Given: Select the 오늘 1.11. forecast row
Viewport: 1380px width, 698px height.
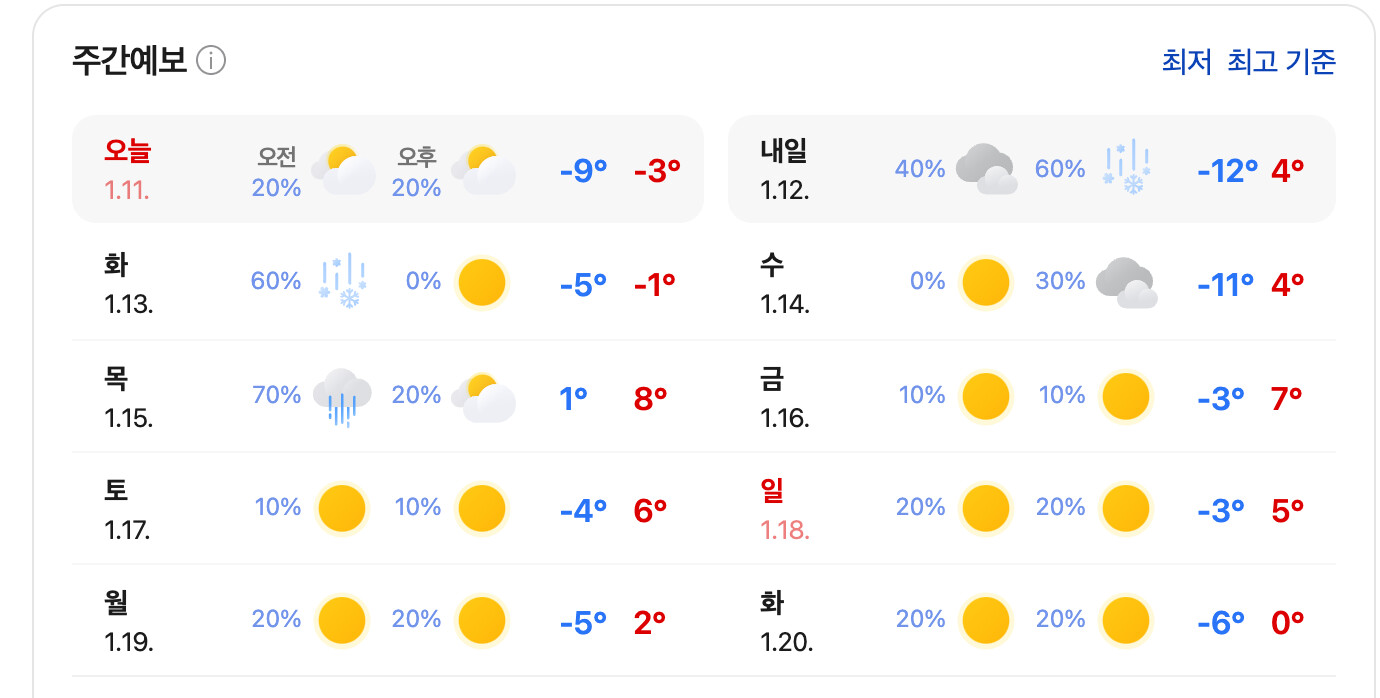Looking at the screenshot, I should [x=387, y=169].
